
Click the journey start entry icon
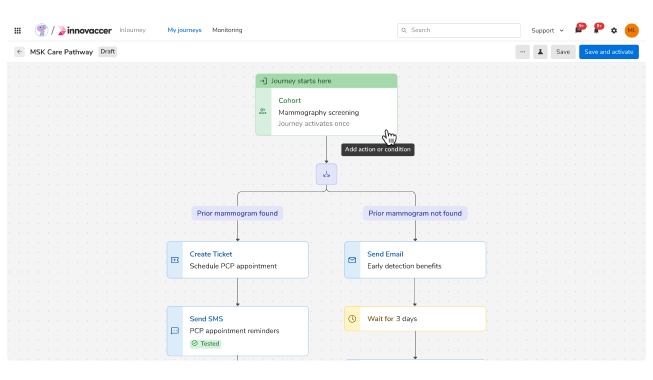[x=264, y=81]
